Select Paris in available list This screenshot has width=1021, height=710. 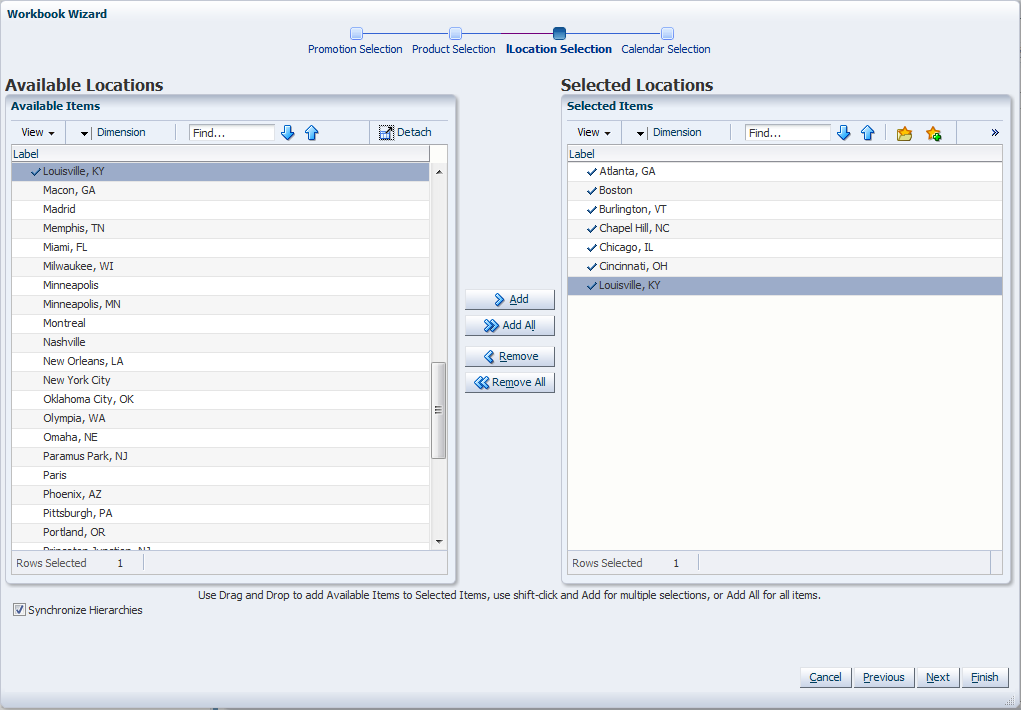pyautogui.click(x=220, y=475)
